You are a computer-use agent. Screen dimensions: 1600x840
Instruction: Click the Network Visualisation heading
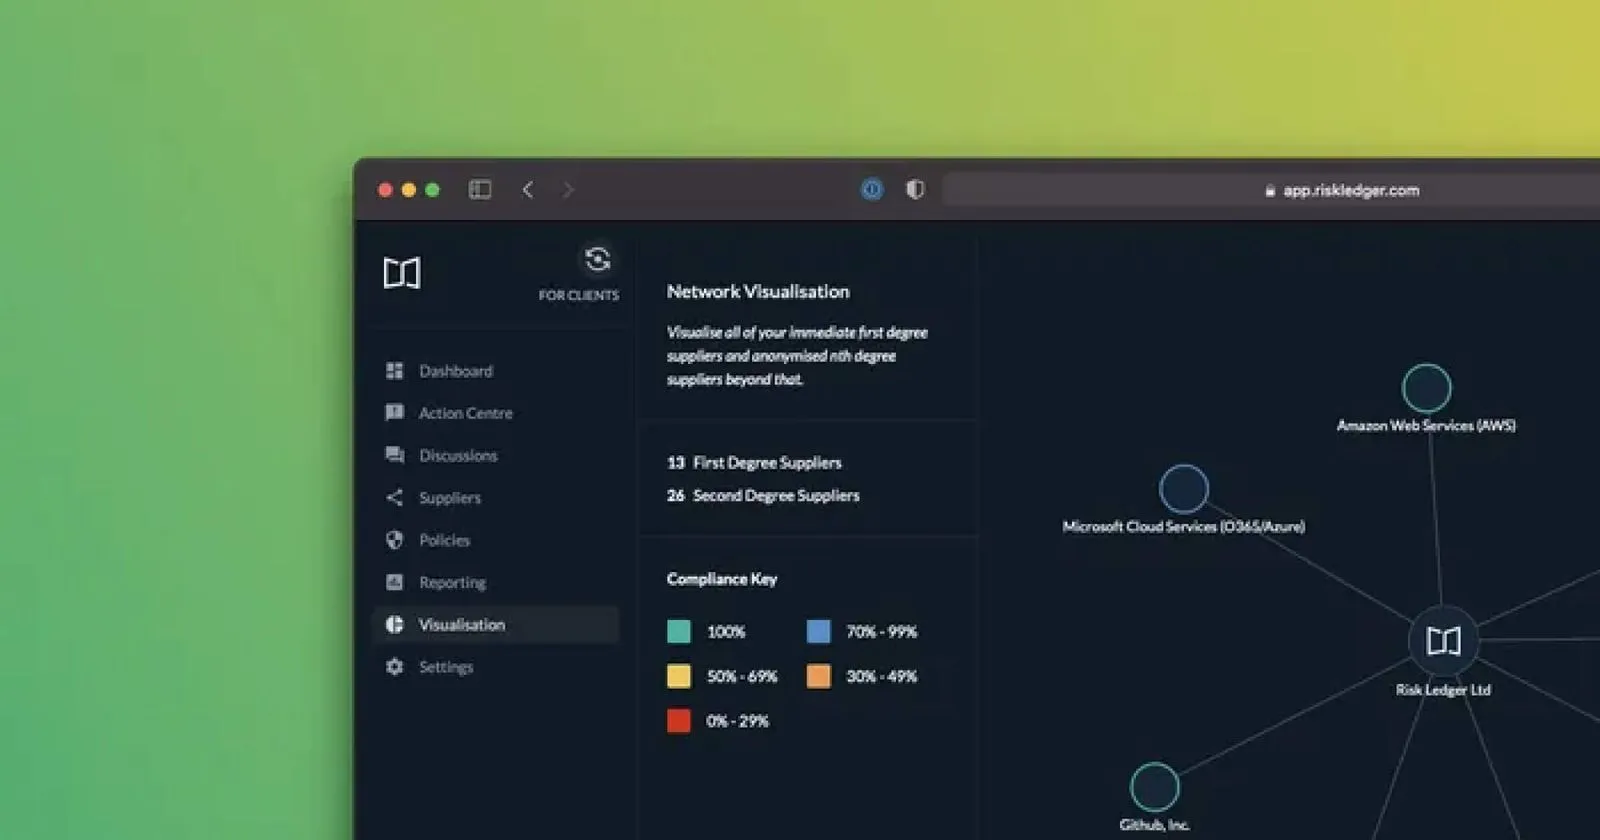pos(758,291)
